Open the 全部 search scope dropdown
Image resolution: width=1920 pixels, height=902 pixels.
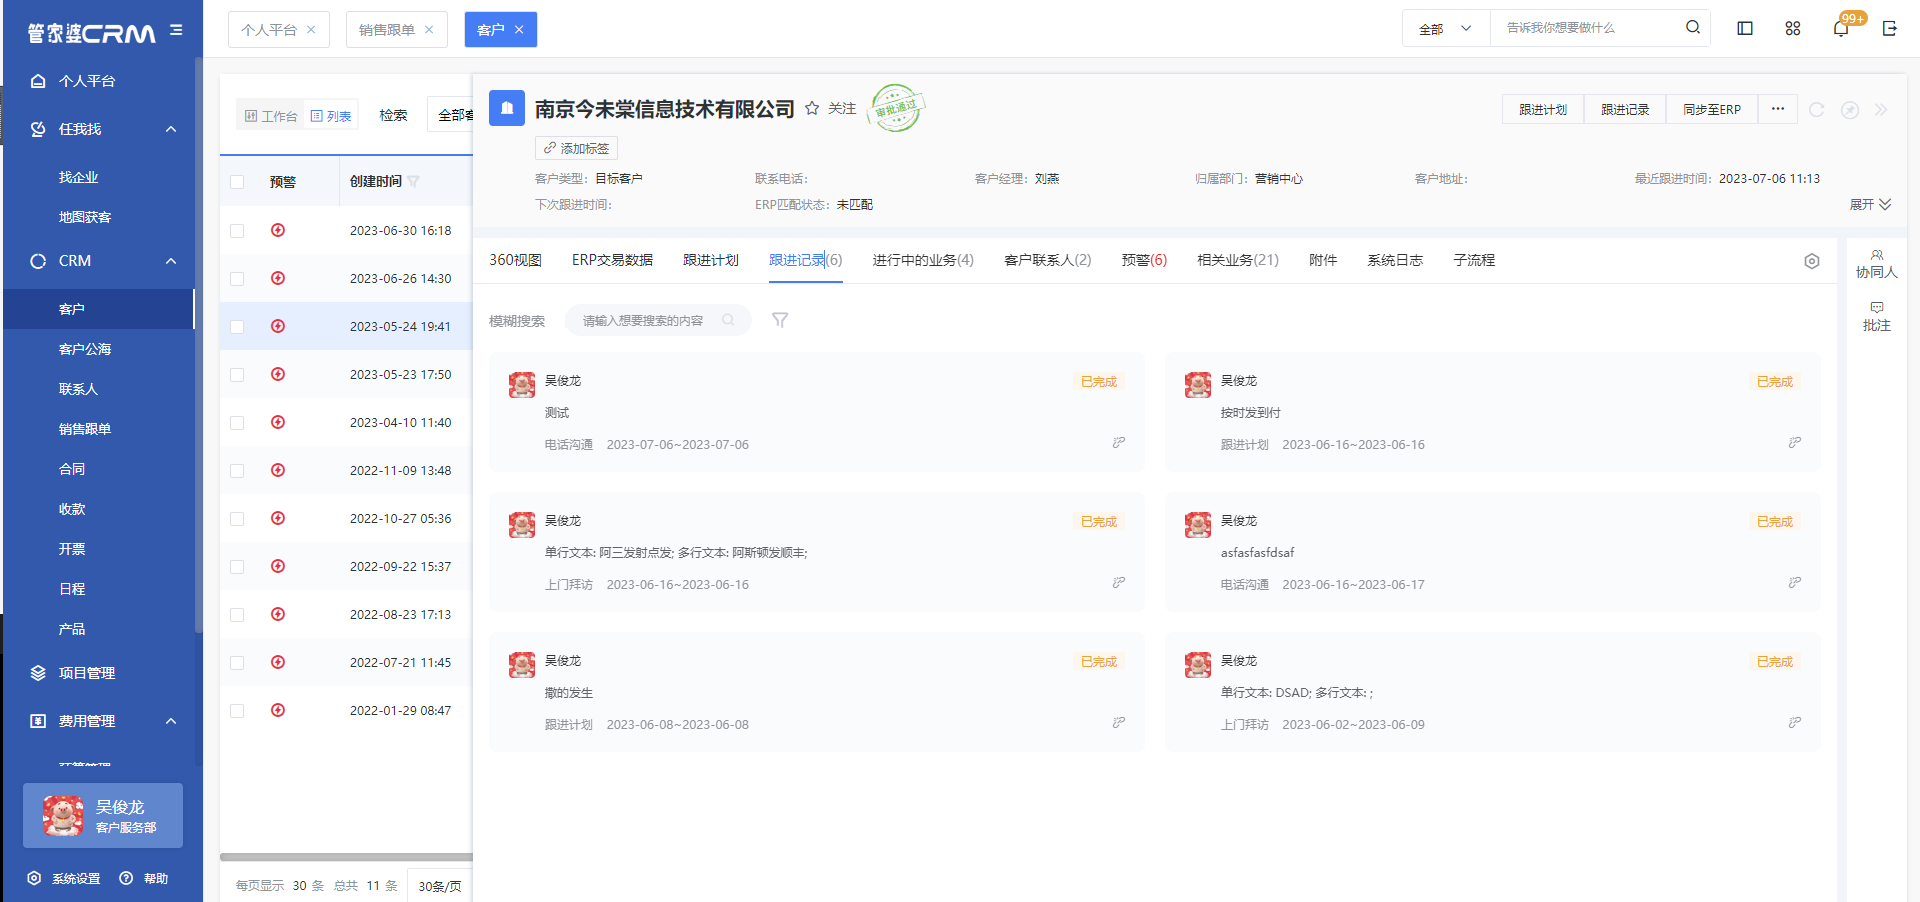[x=1446, y=28]
